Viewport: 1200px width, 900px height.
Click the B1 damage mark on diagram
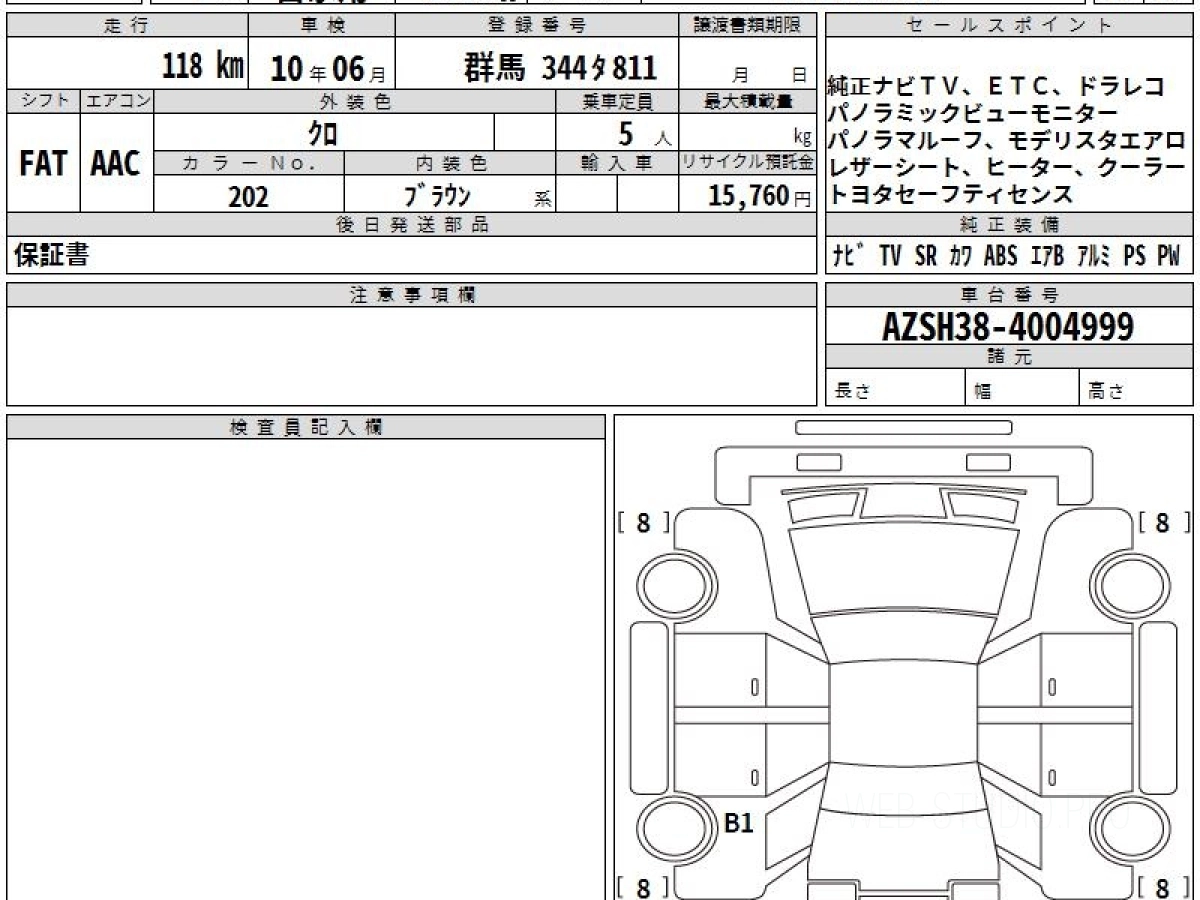[x=738, y=823]
